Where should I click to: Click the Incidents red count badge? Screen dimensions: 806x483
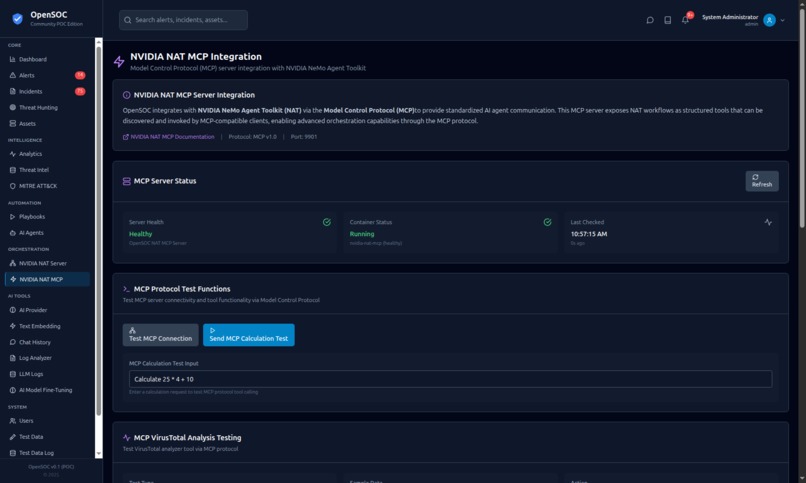click(80, 91)
